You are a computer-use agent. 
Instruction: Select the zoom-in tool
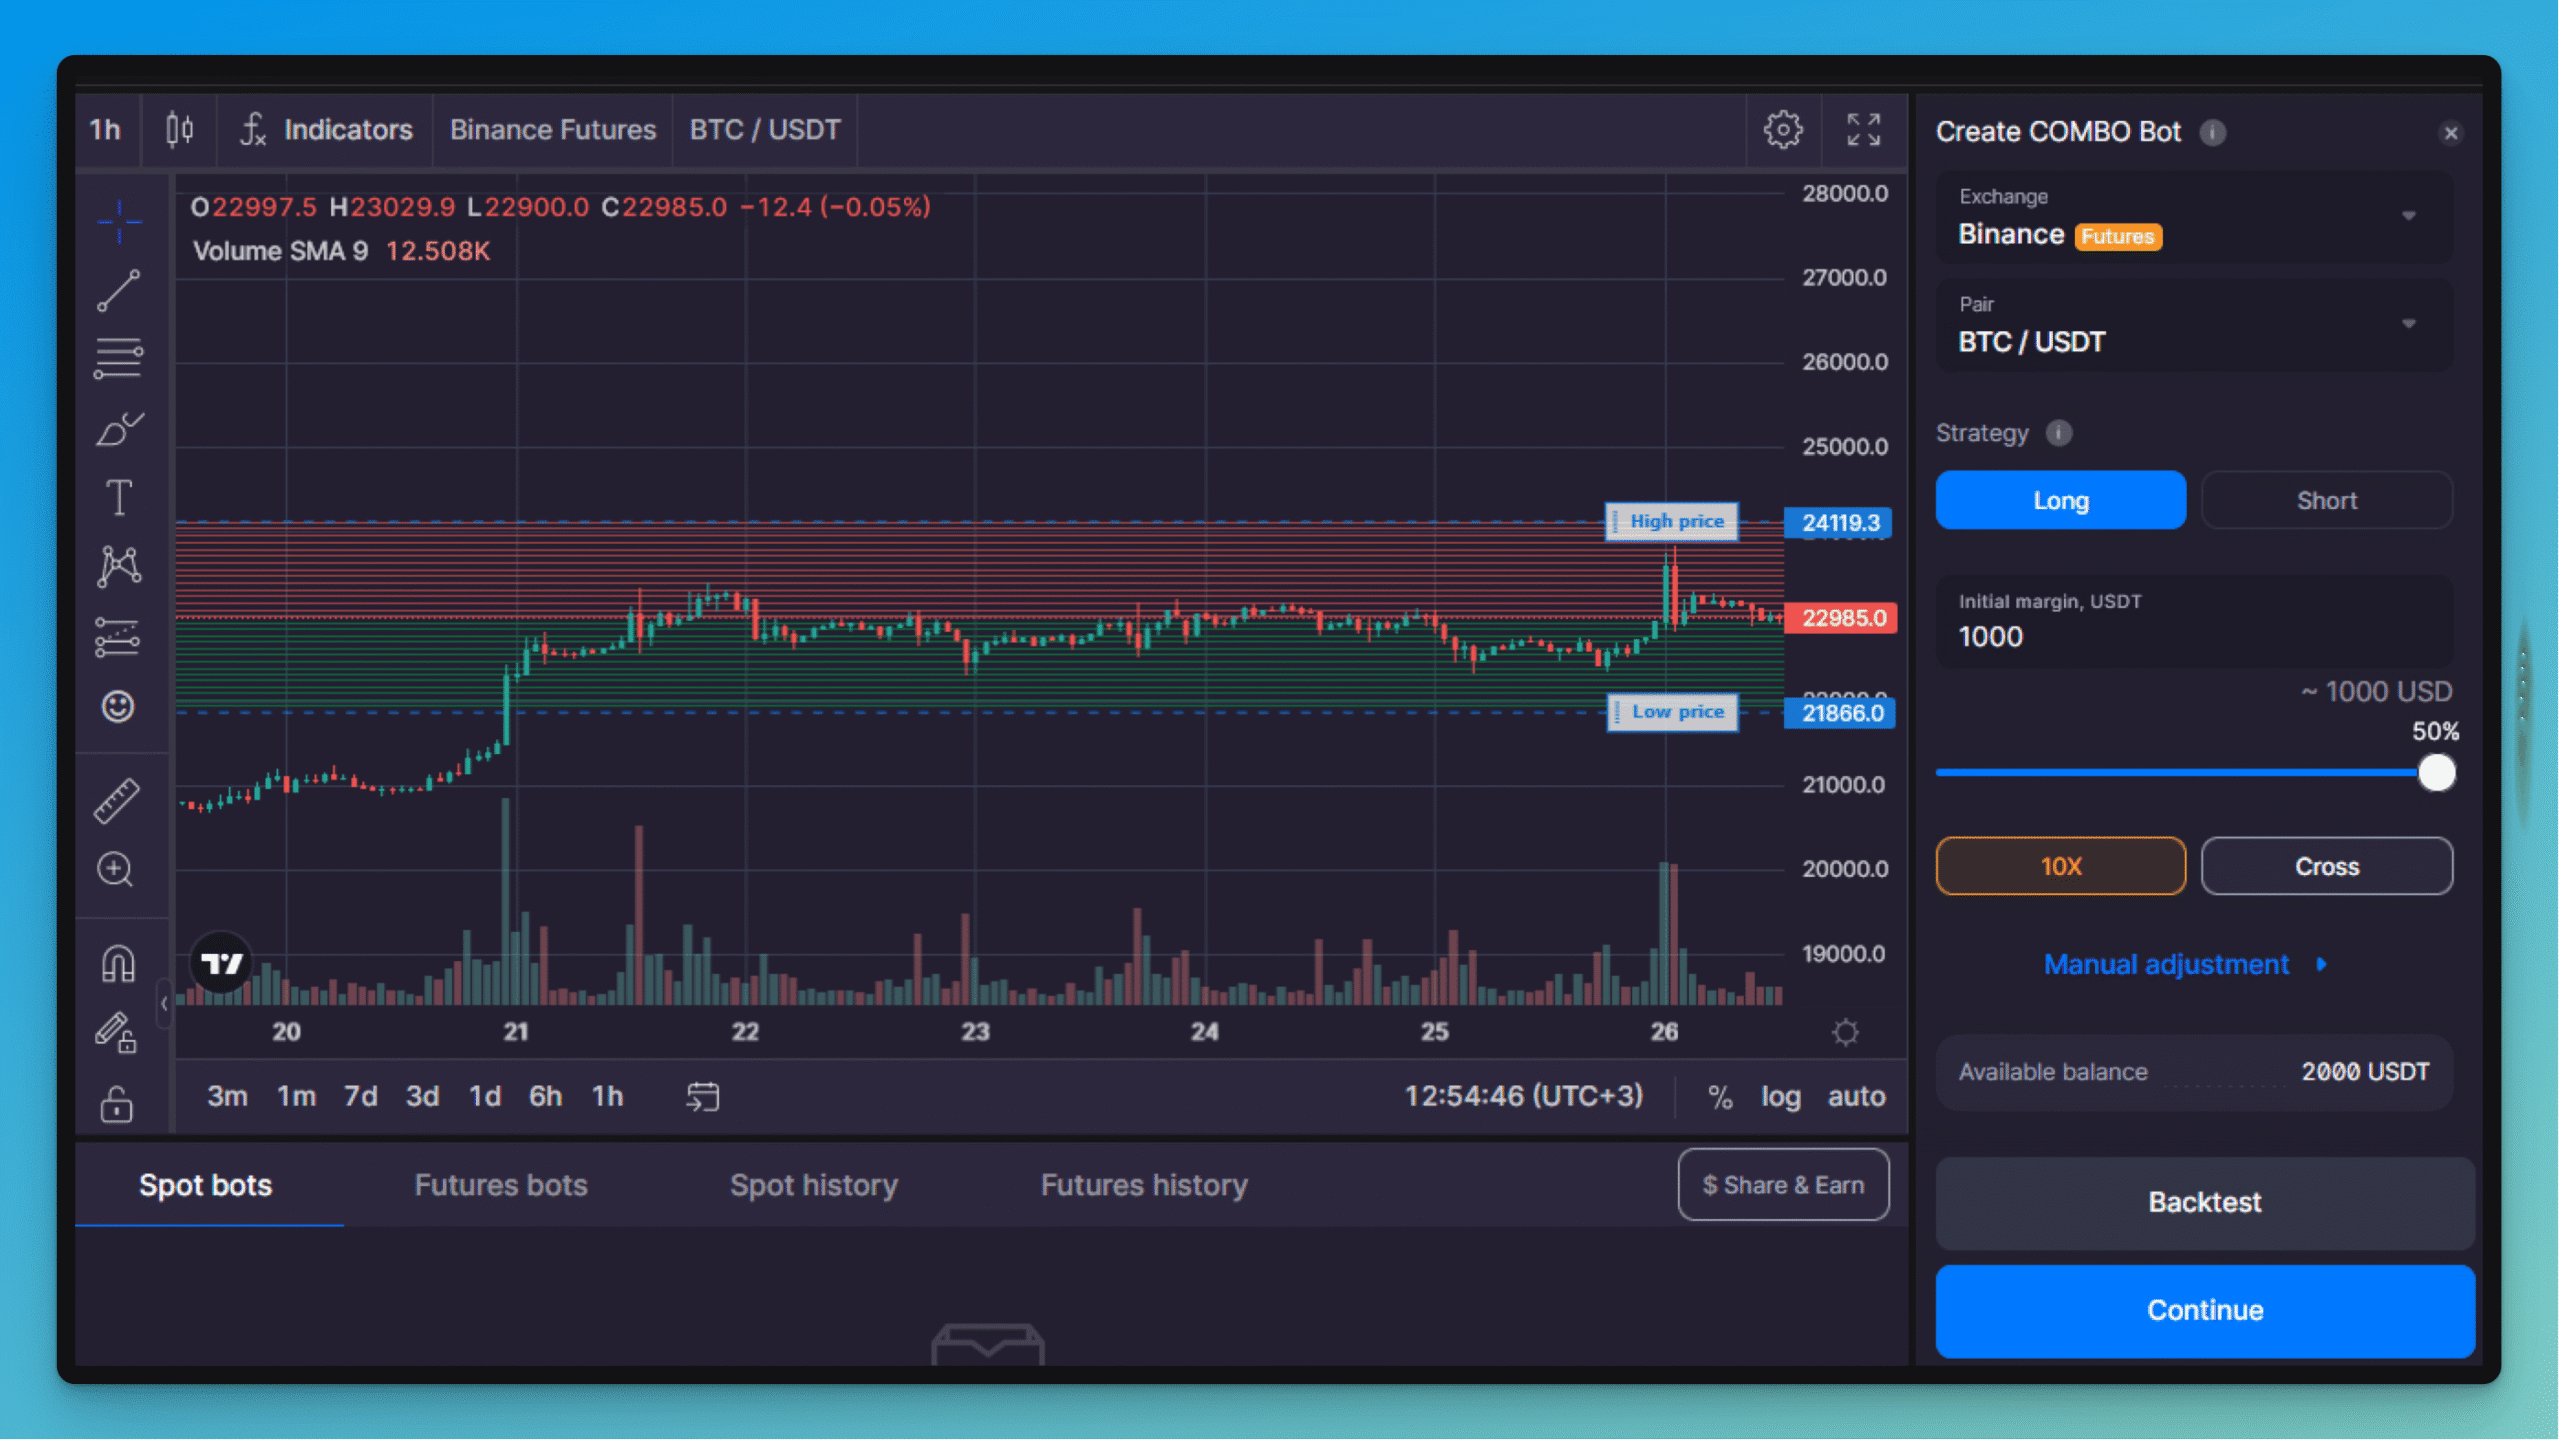click(x=118, y=870)
